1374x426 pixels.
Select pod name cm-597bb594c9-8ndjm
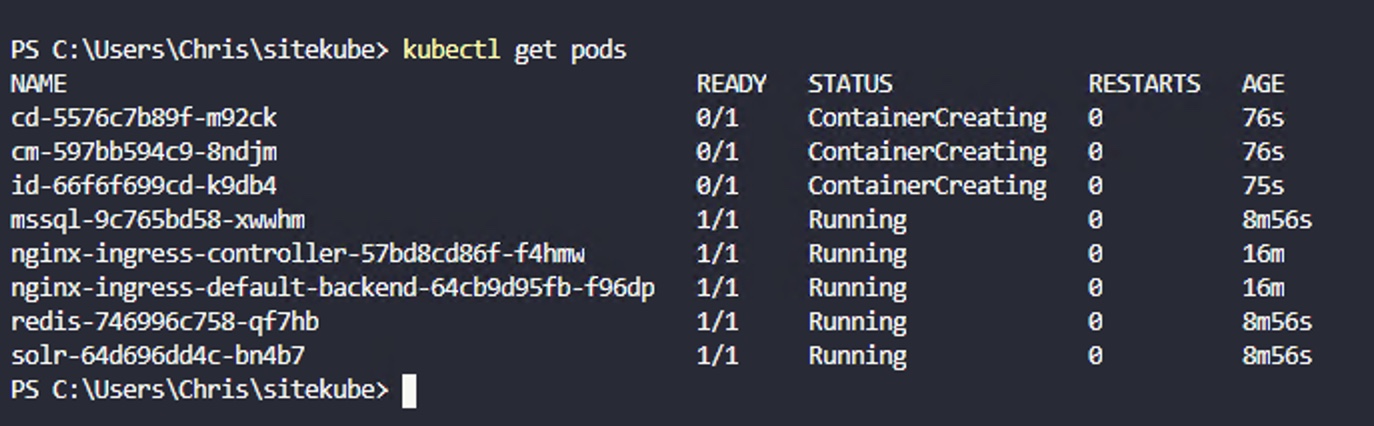pos(144,152)
